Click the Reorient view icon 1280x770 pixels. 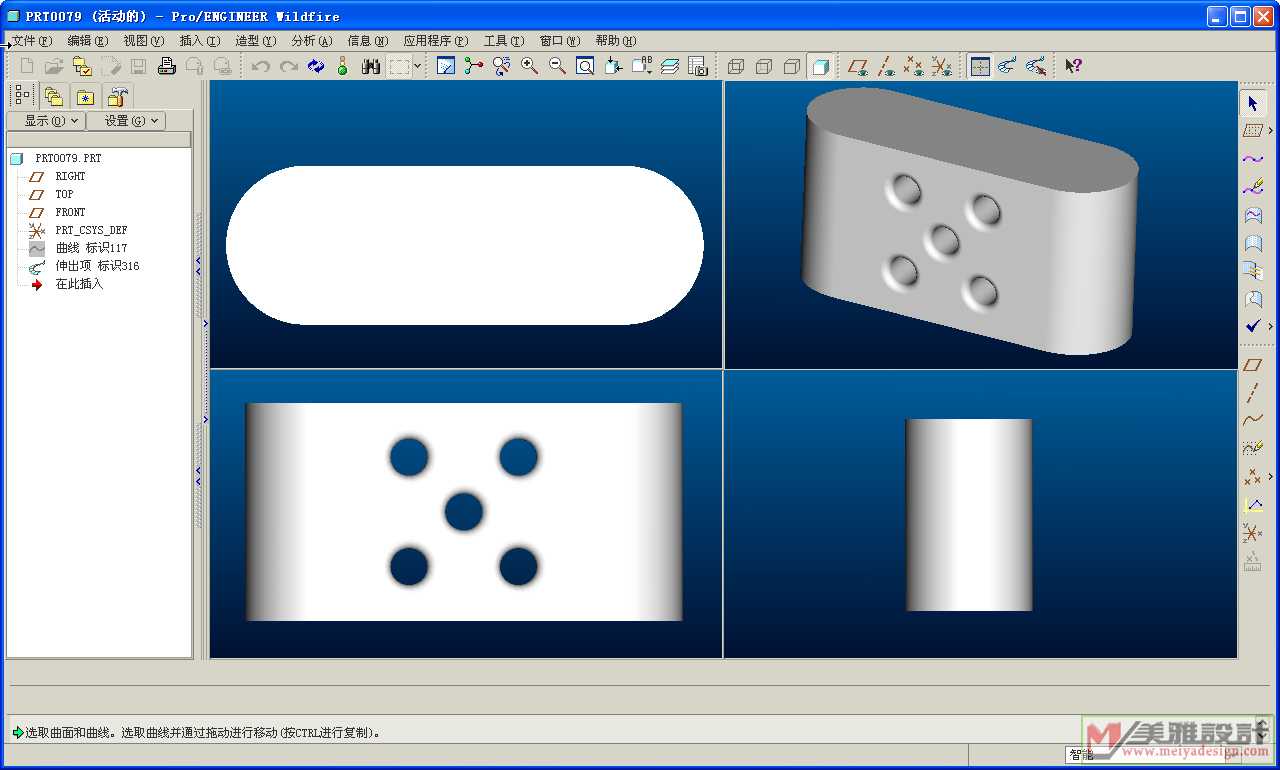coord(613,66)
